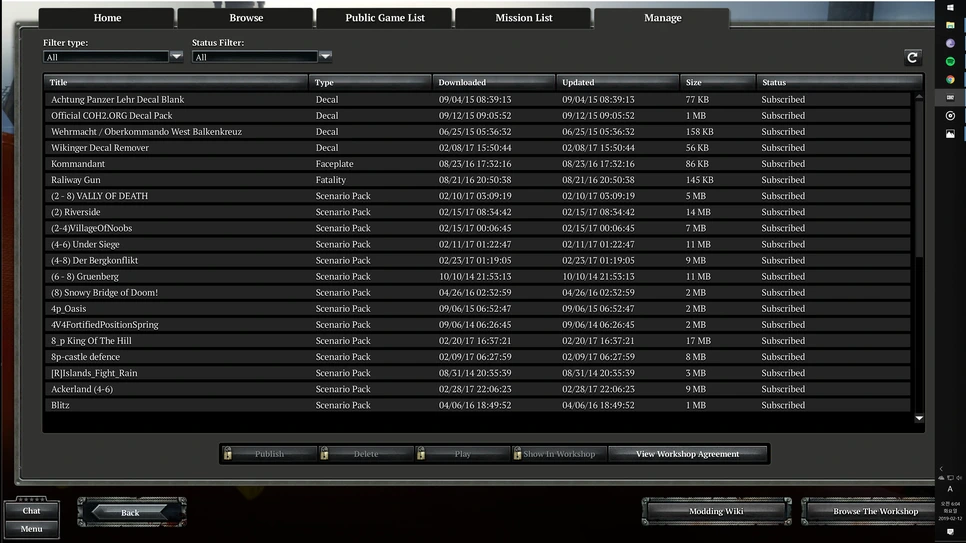Click the Fatality type cell

point(331,179)
